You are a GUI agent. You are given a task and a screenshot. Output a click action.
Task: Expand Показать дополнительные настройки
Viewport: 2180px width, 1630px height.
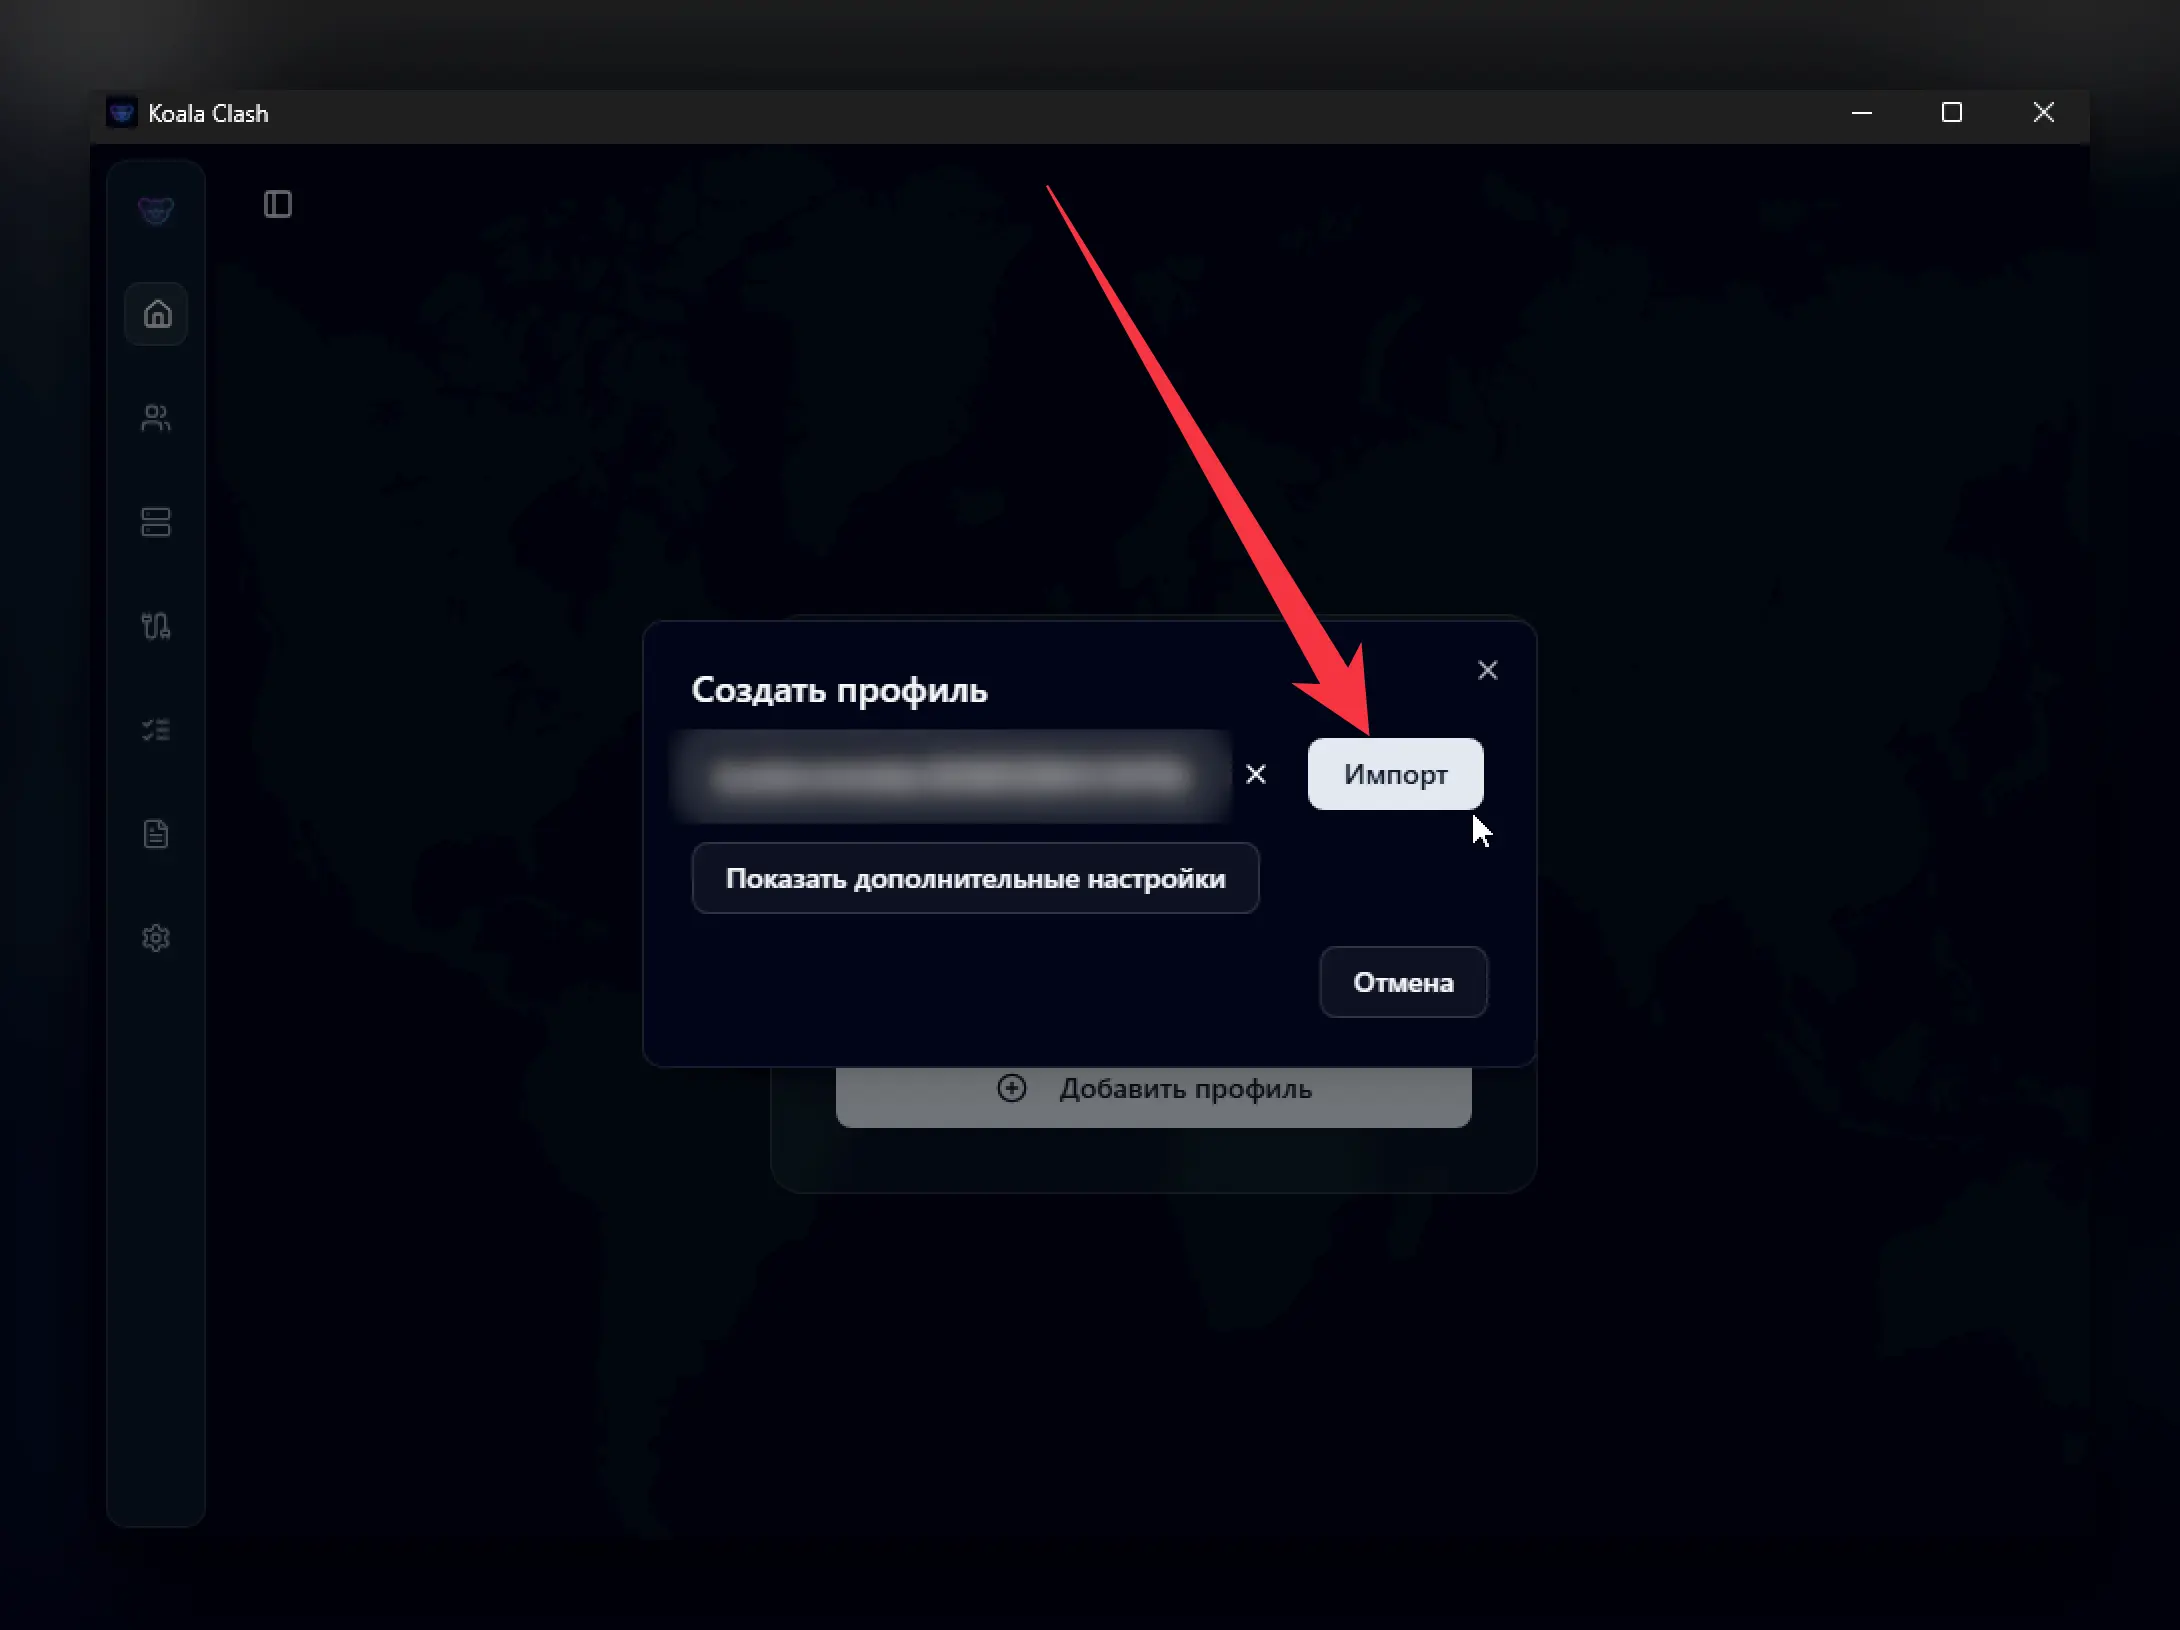(975, 878)
